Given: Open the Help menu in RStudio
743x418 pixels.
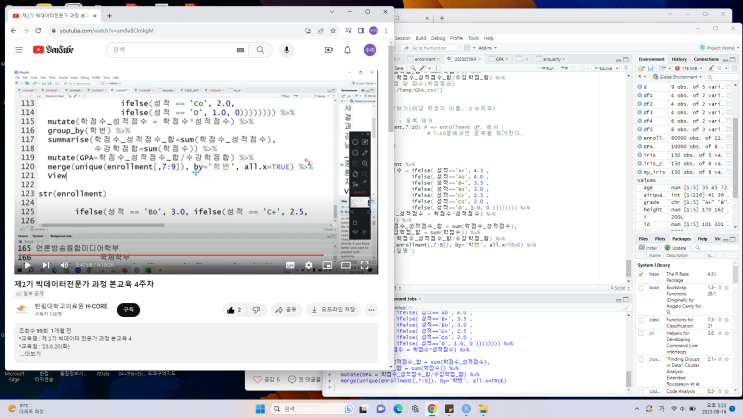Looking at the screenshot, I should coord(489,38).
